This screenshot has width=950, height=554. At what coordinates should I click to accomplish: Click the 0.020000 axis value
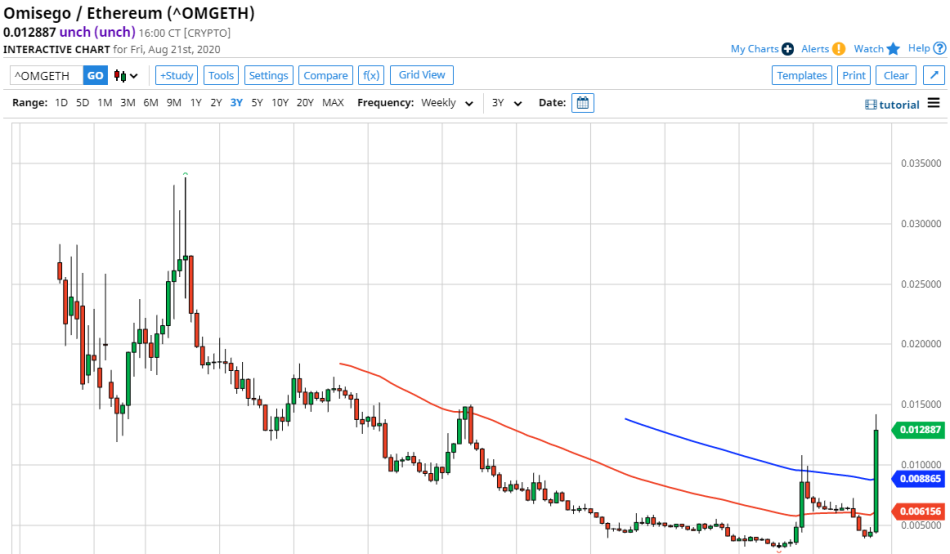(921, 344)
